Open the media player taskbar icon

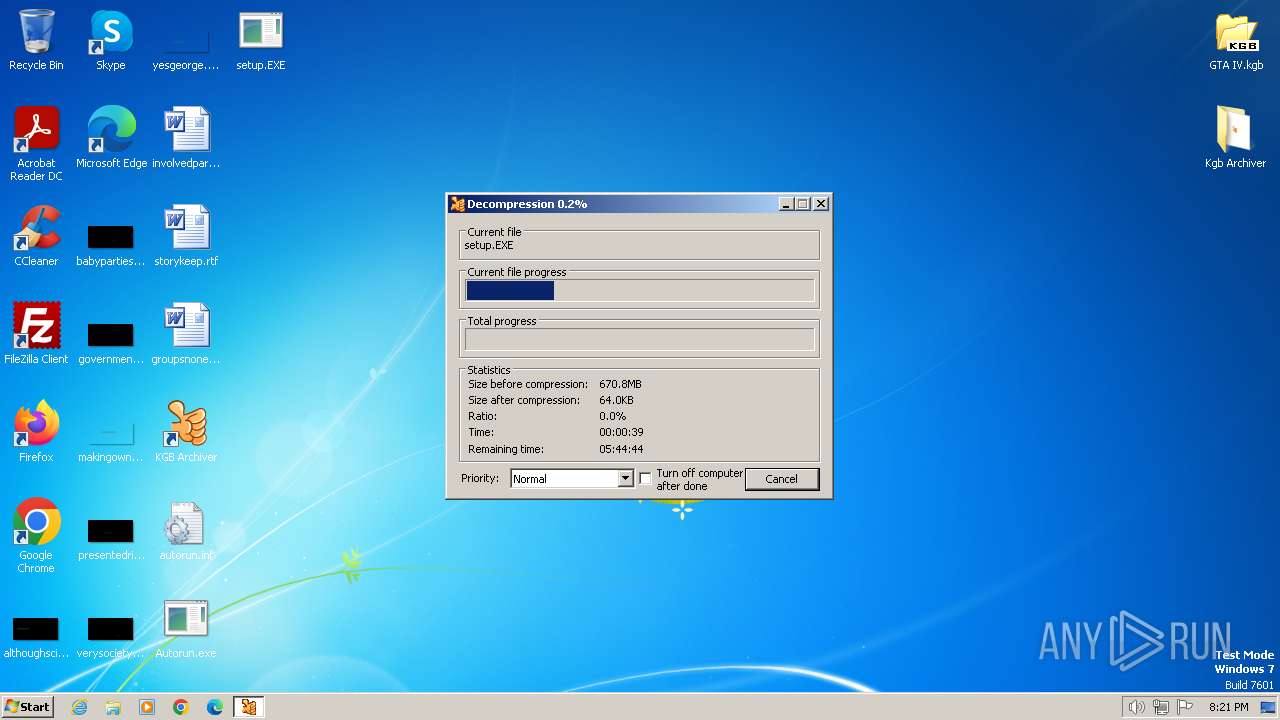[147, 707]
